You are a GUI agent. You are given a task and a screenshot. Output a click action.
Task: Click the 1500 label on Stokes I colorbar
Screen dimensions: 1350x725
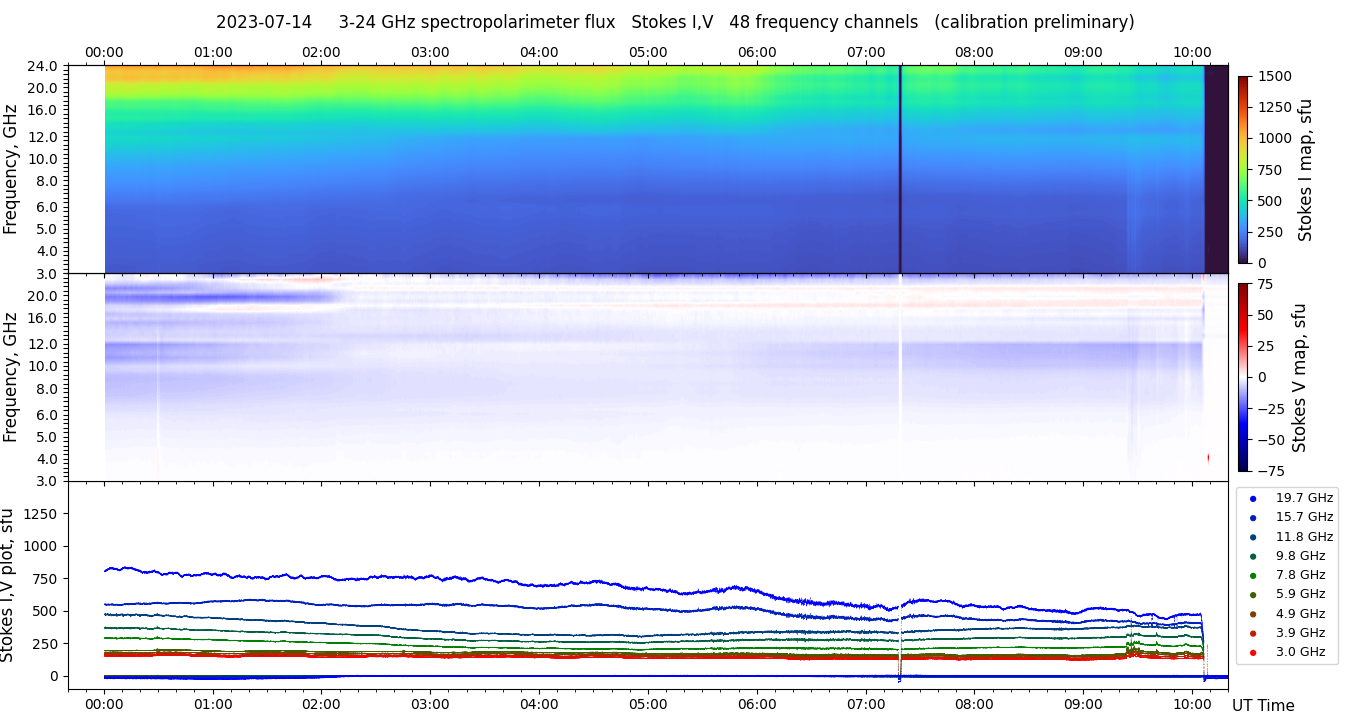(x=1274, y=76)
